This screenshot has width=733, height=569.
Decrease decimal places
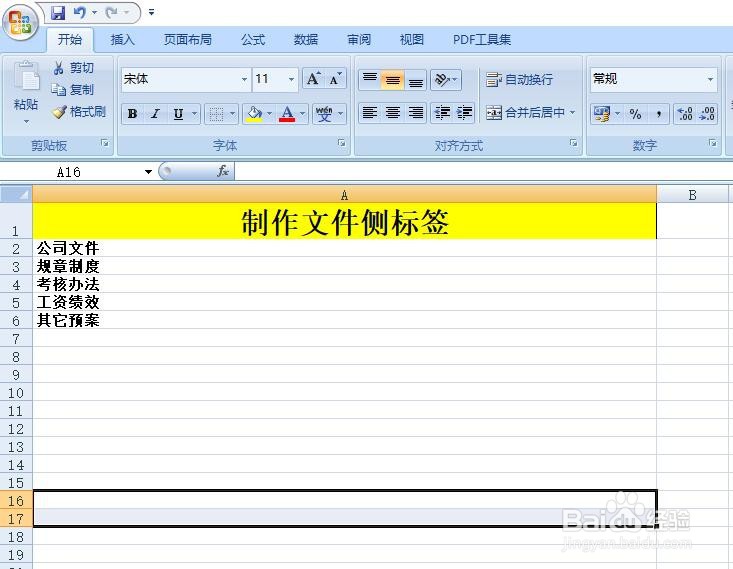(707, 114)
